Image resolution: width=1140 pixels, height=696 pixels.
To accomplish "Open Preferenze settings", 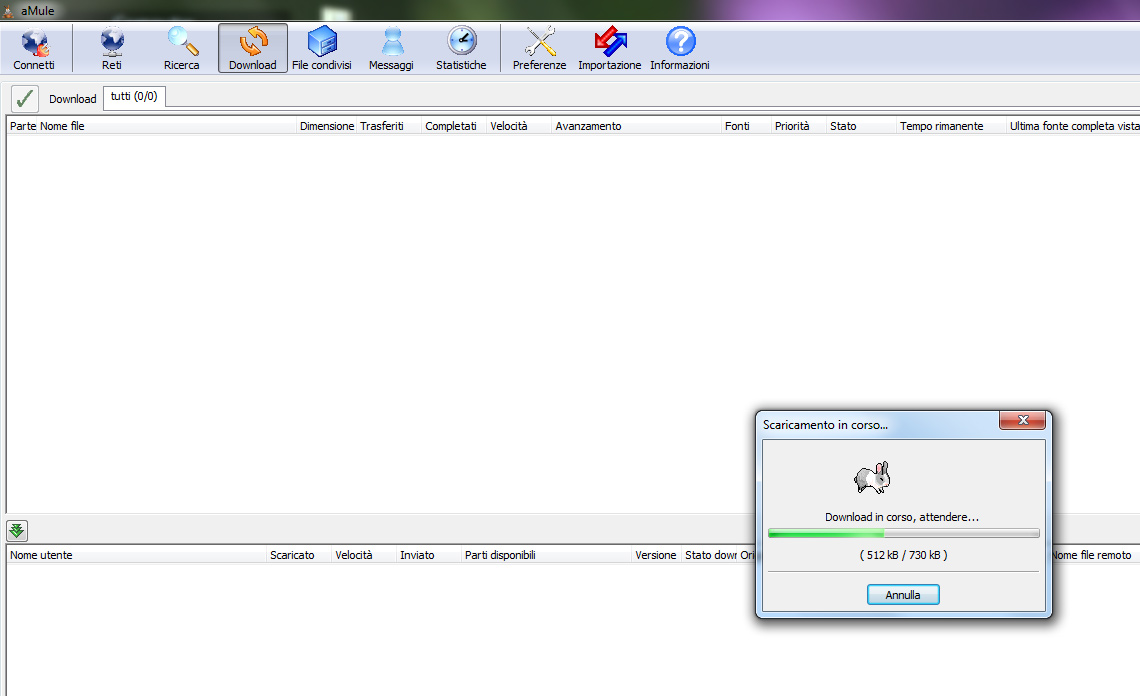I will pyautogui.click(x=539, y=49).
